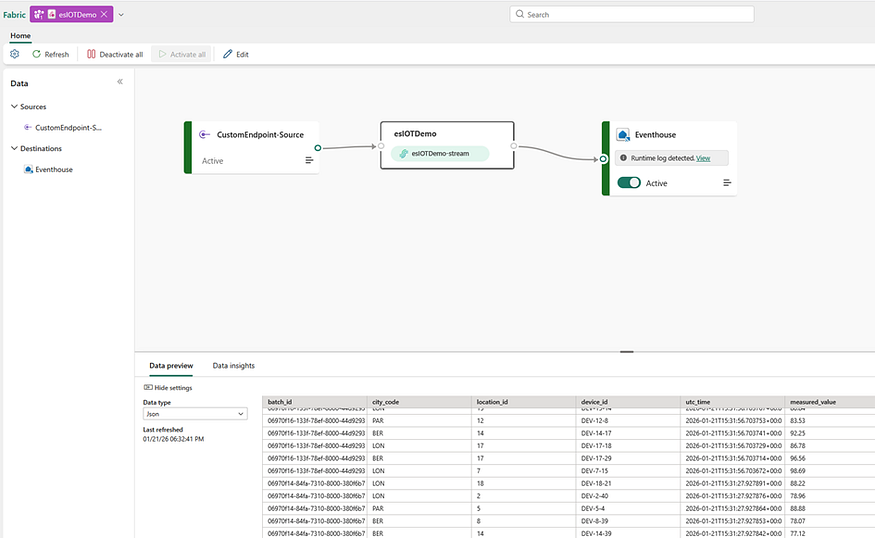Switch to the Home tab

coord(21,36)
